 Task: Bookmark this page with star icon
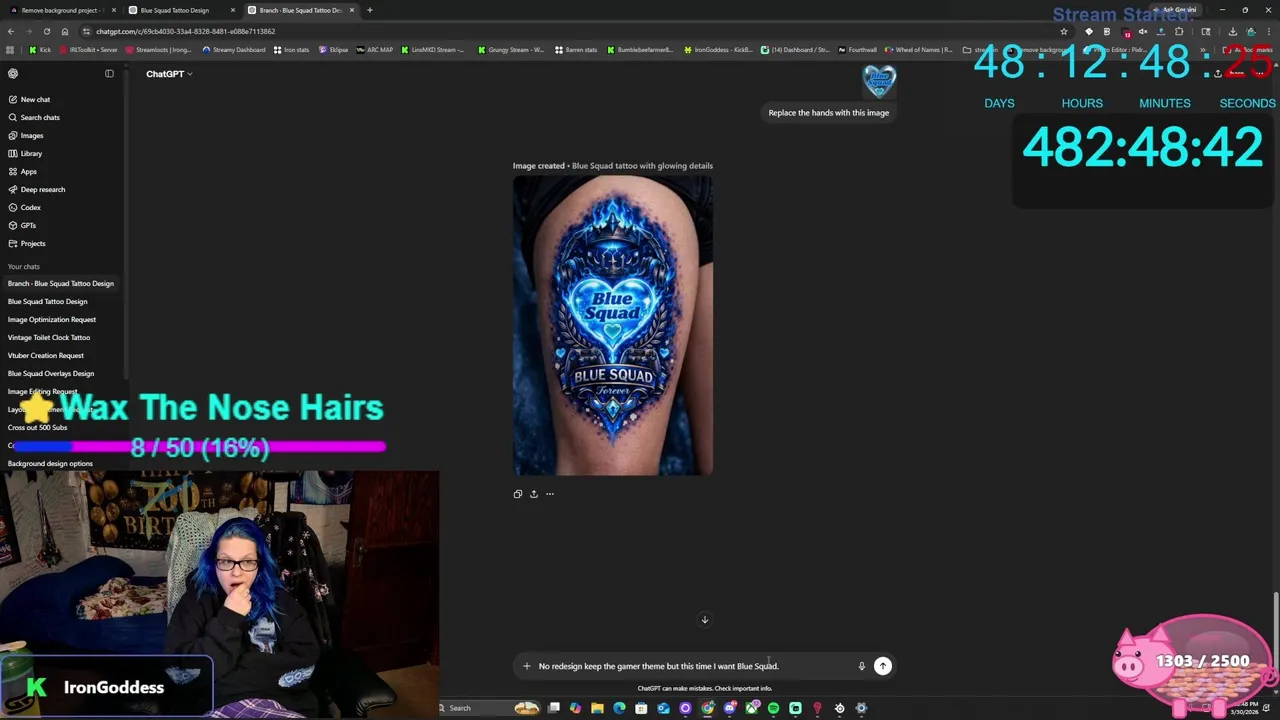pos(1064,31)
